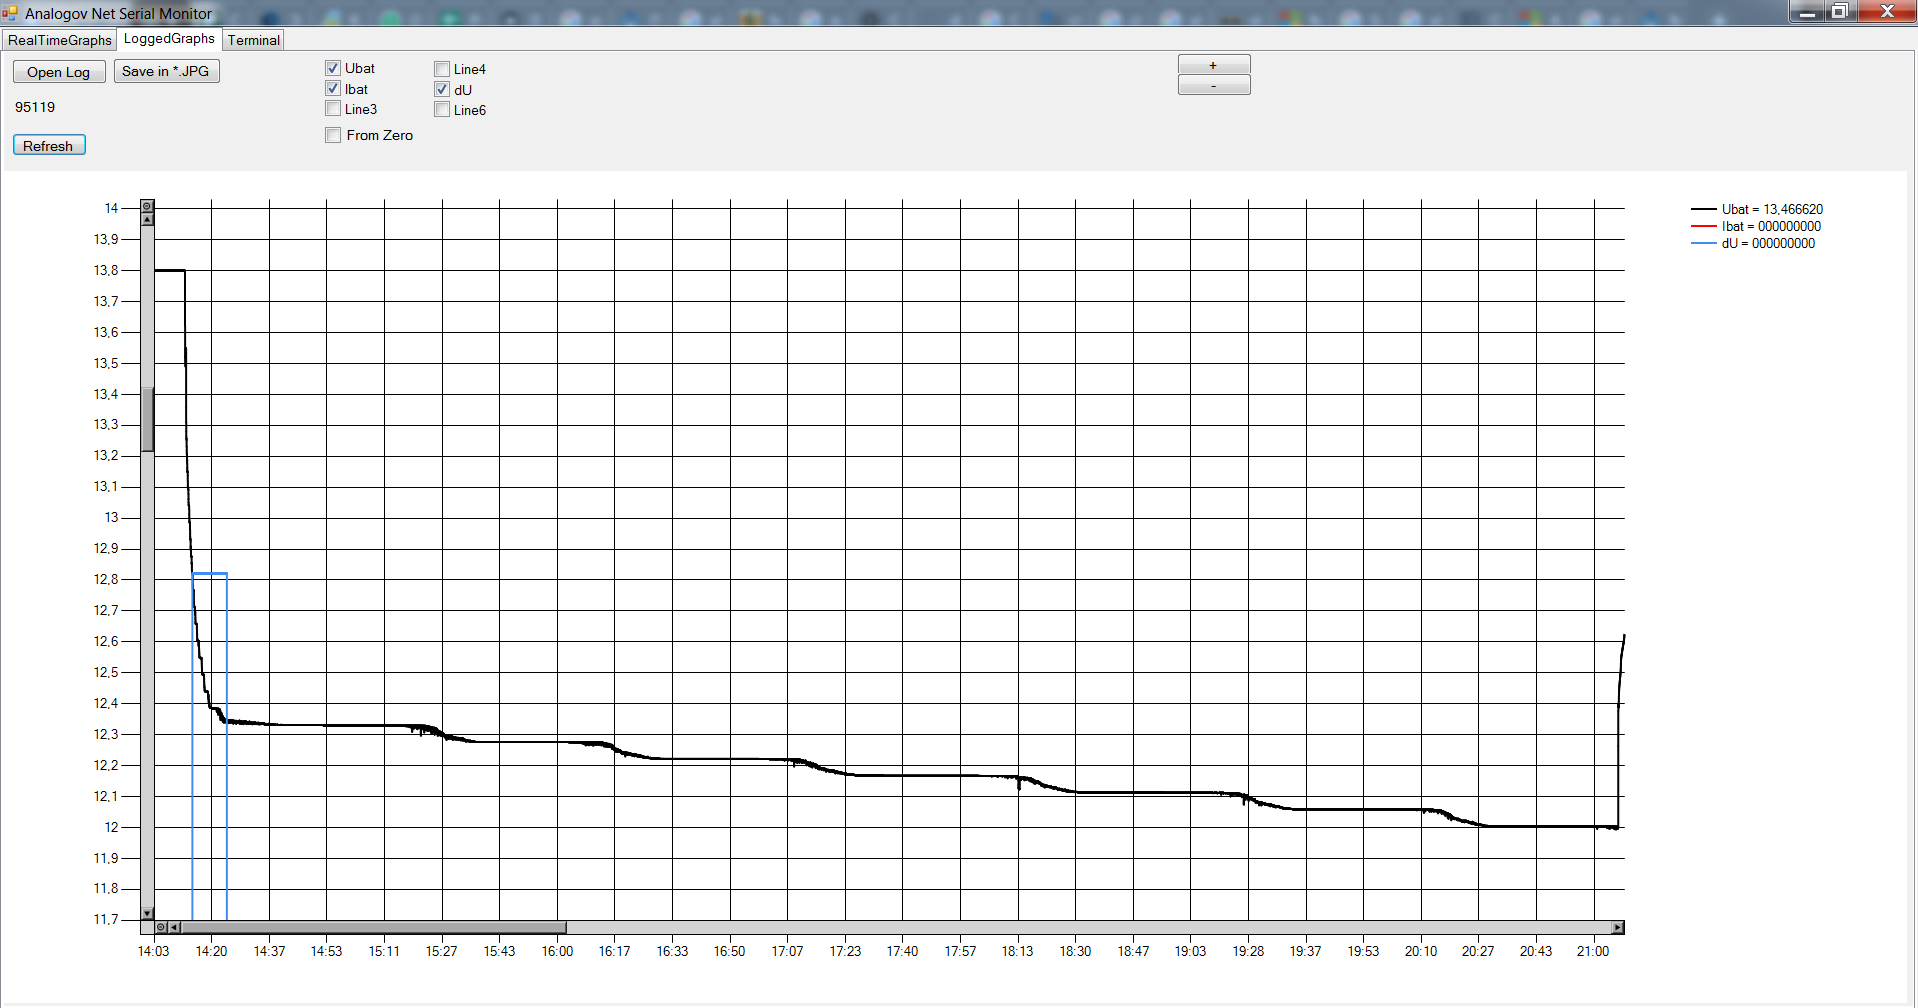The width and height of the screenshot is (1918, 1008).
Task: Click the vertical chart scrollbar thumb
Action: (x=147, y=420)
